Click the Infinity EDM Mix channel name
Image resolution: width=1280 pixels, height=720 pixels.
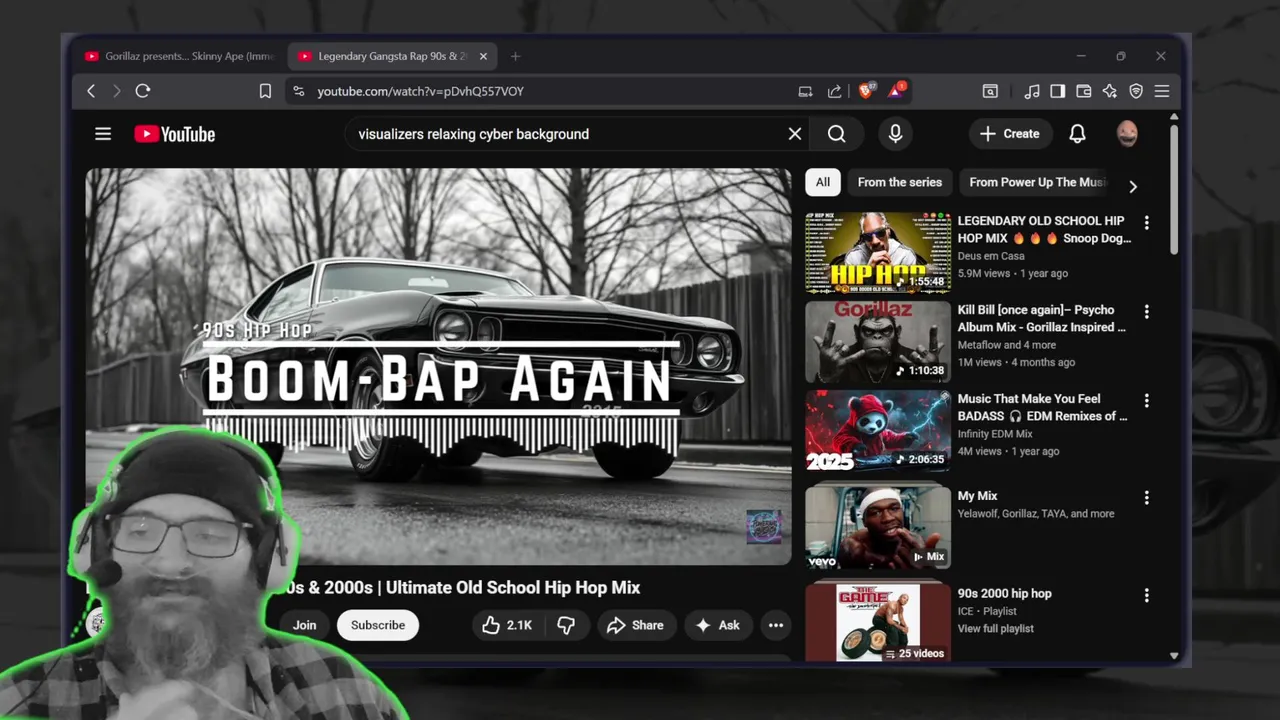click(995, 434)
